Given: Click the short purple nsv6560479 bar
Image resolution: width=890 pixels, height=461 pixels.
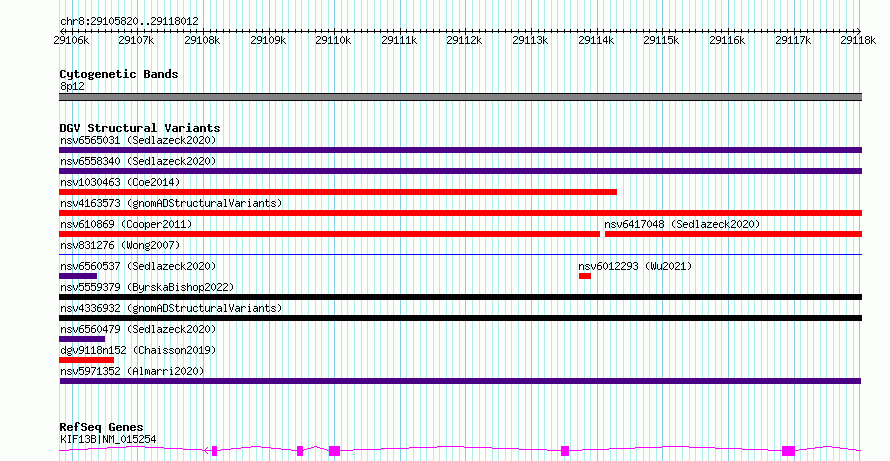Looking at the screenshot, I should [x=82, y=339].
